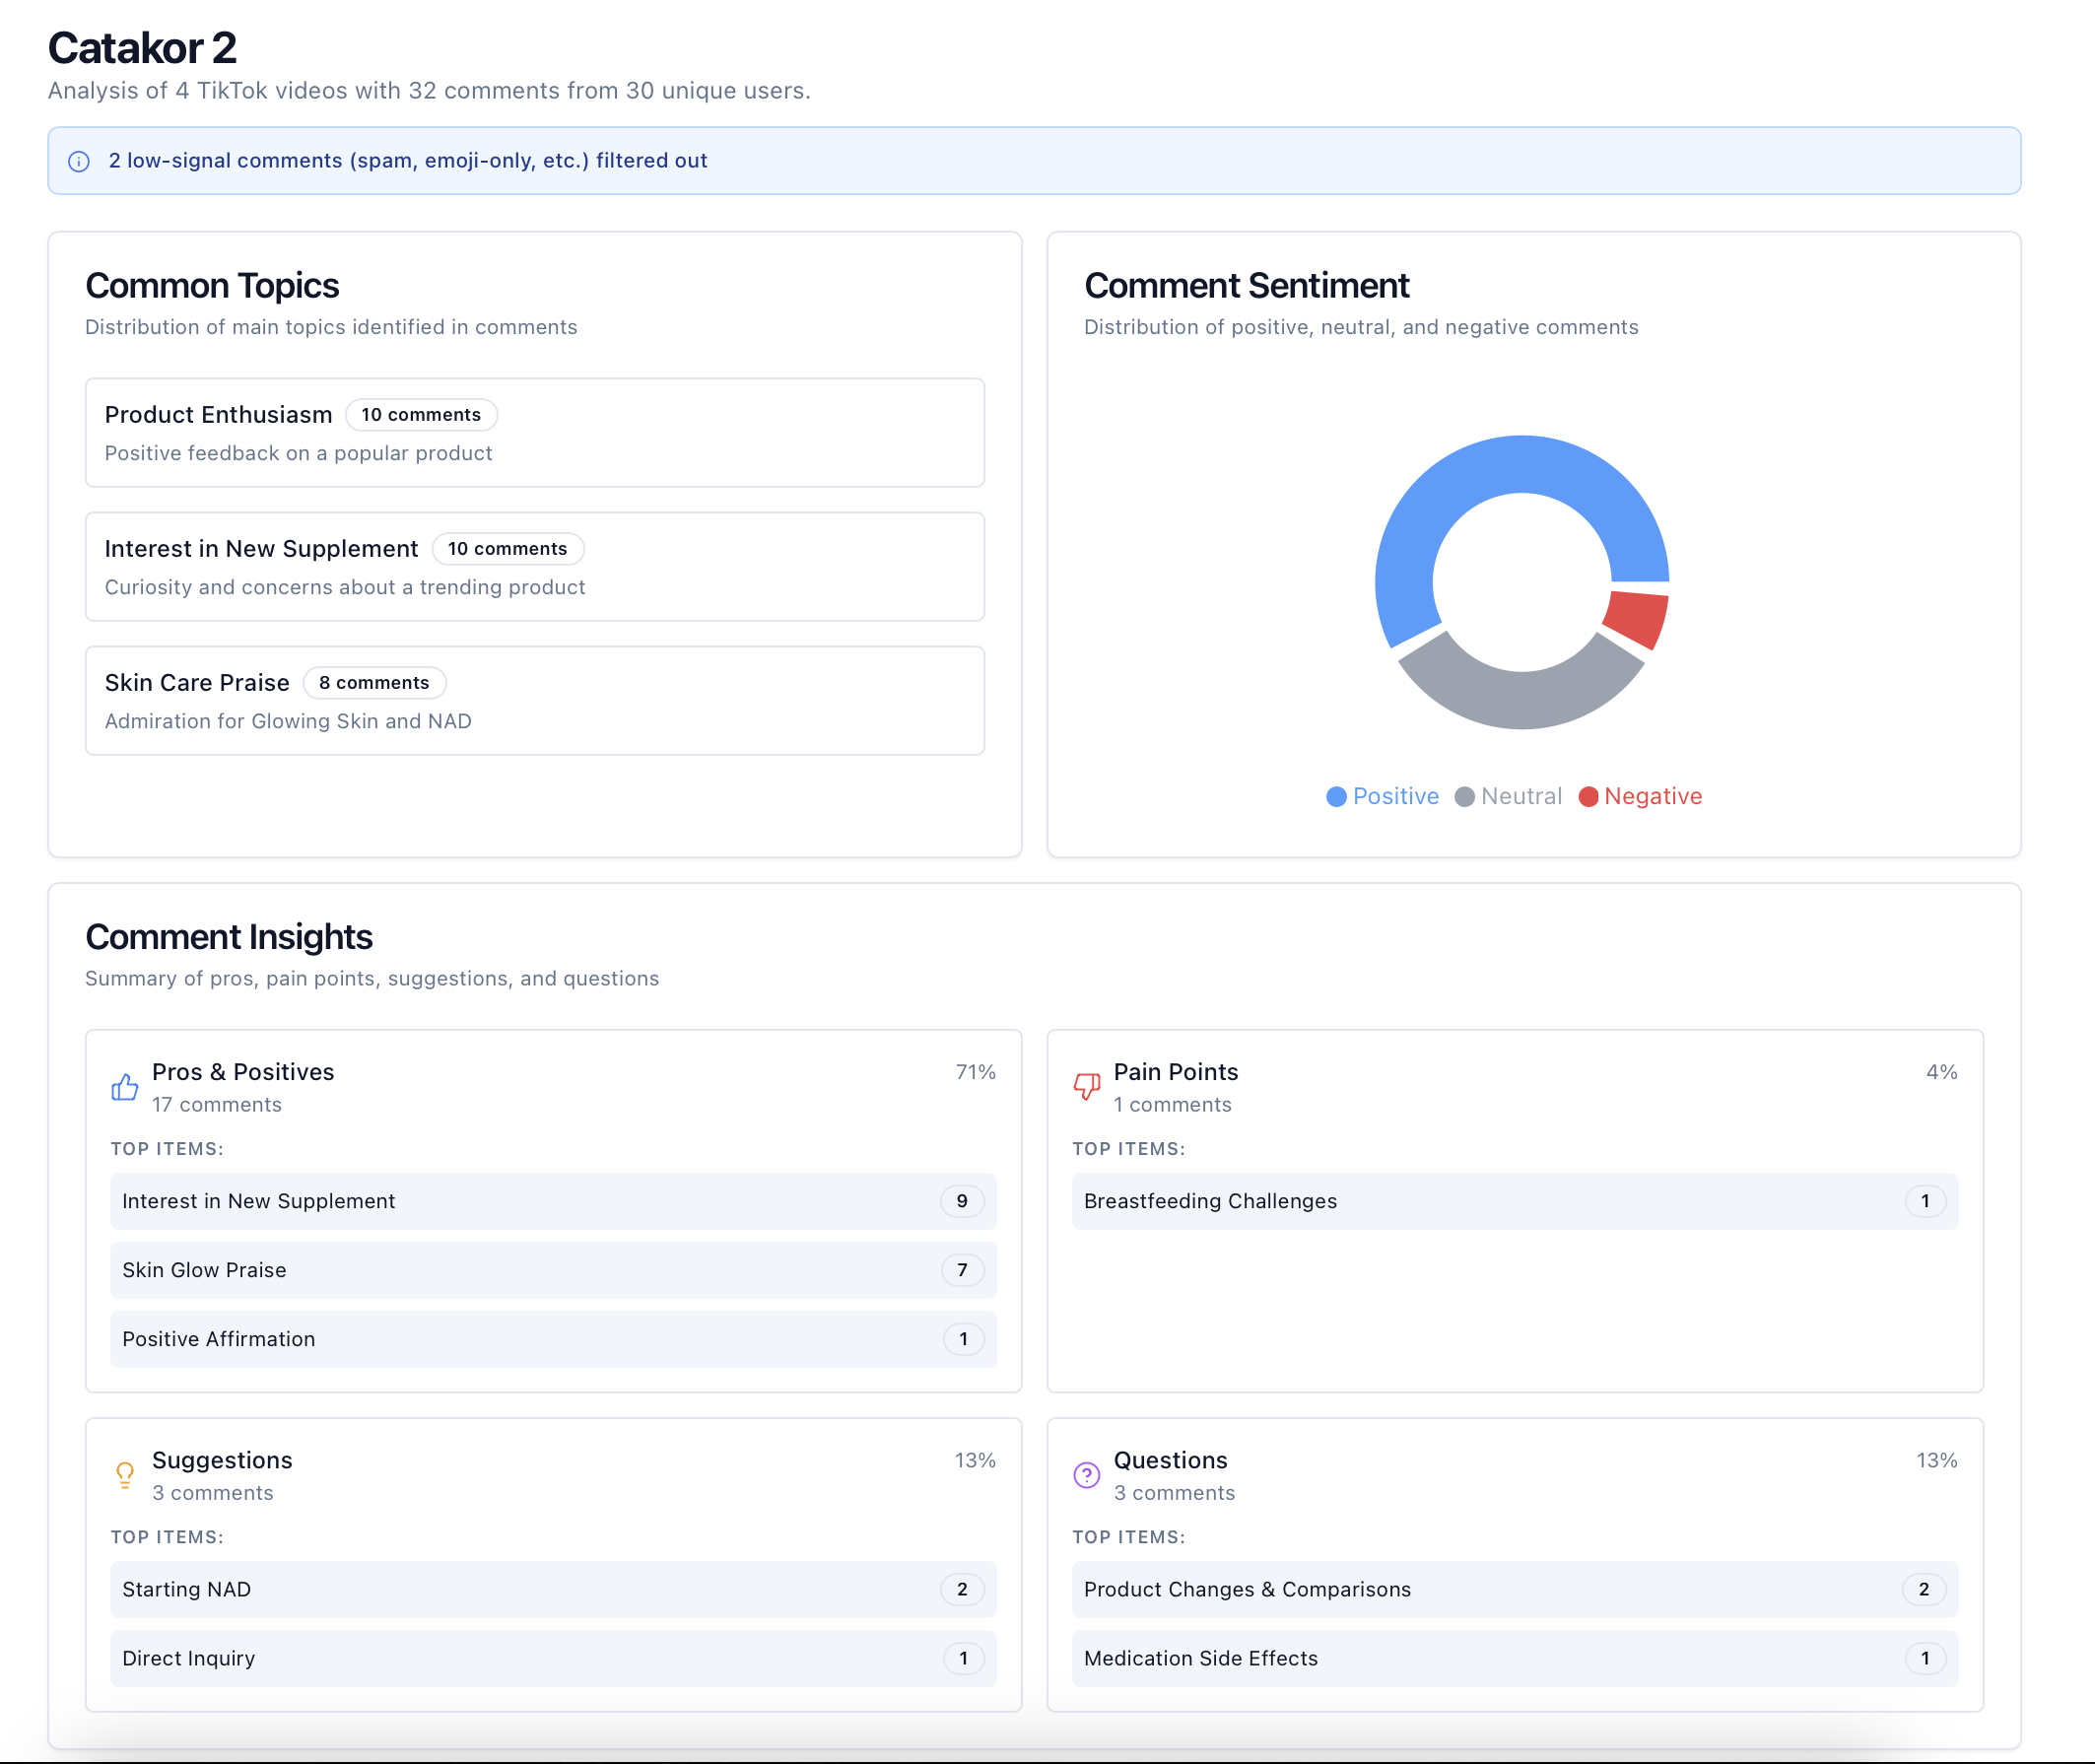Select the lightbulb icon next to Suggestions
This screenshot has width=2095, height=1764.
(x=124, y=1474)
